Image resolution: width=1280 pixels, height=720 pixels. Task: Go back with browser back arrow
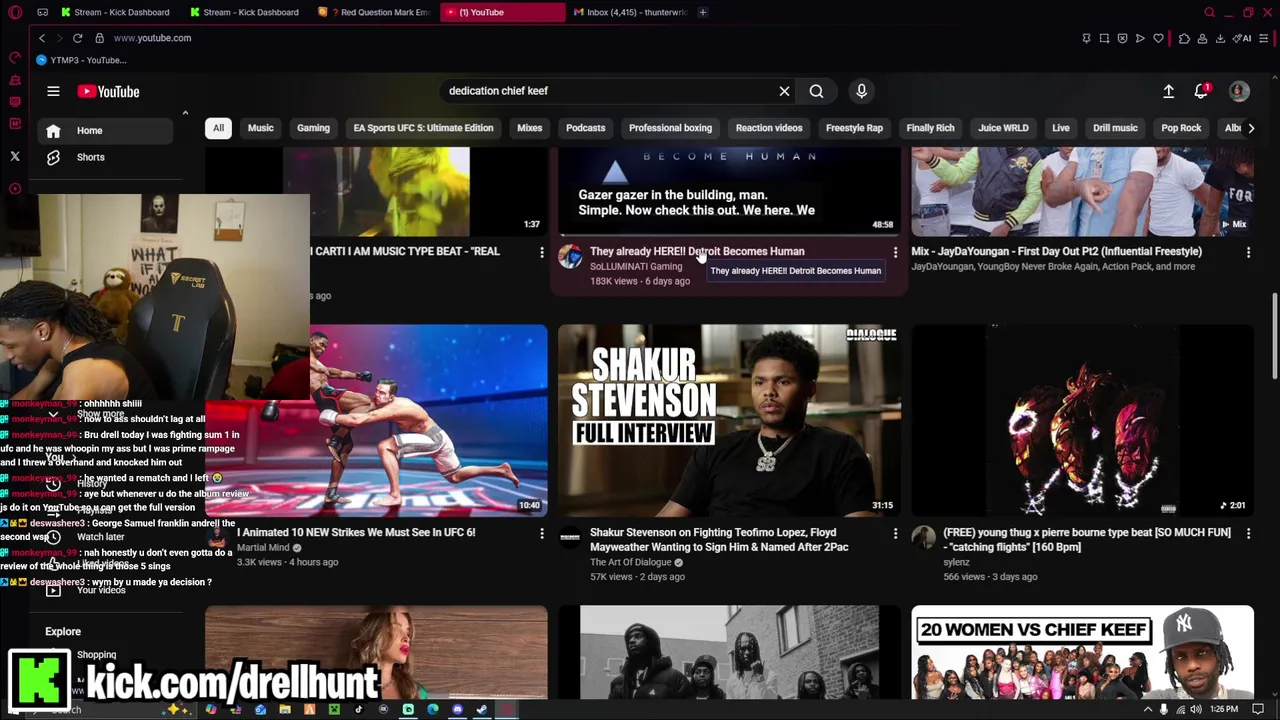(x=42, y=38)
